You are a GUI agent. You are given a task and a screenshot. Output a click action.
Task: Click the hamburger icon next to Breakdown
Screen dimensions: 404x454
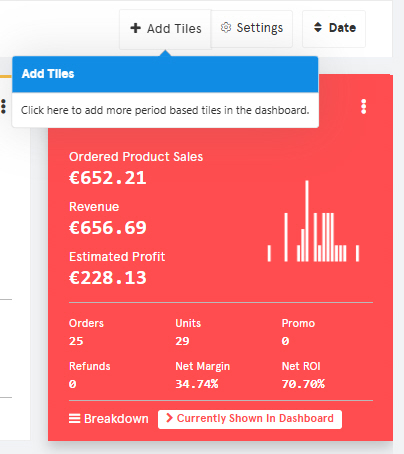coord(75,418)
